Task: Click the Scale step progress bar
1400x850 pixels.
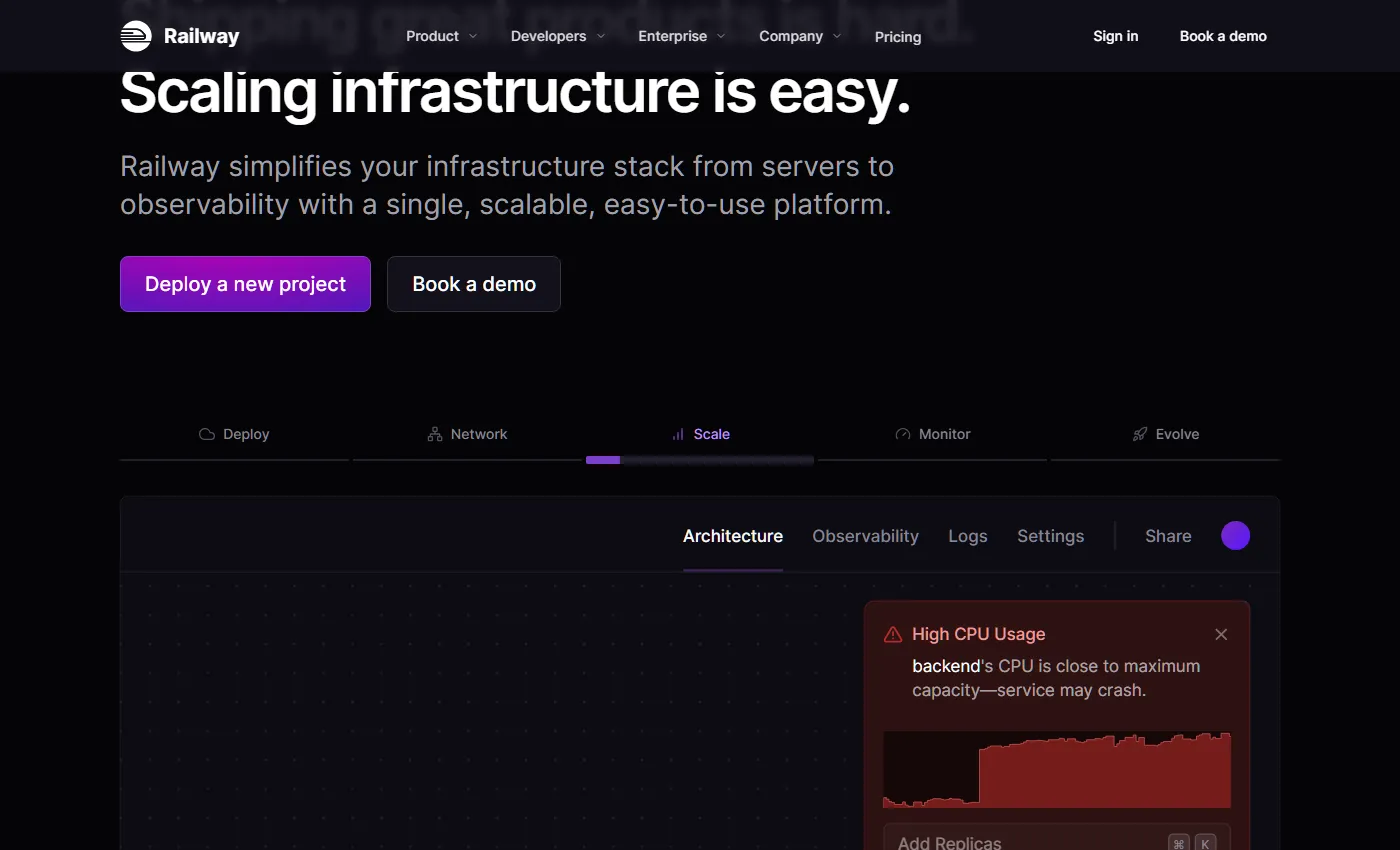Action: coord(699,460)
